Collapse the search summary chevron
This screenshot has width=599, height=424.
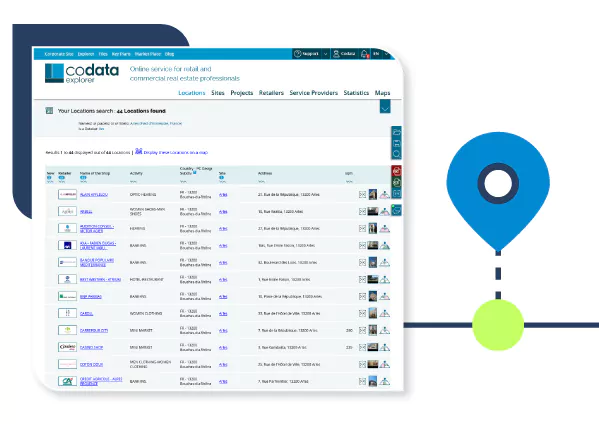(x=385, y=107)
